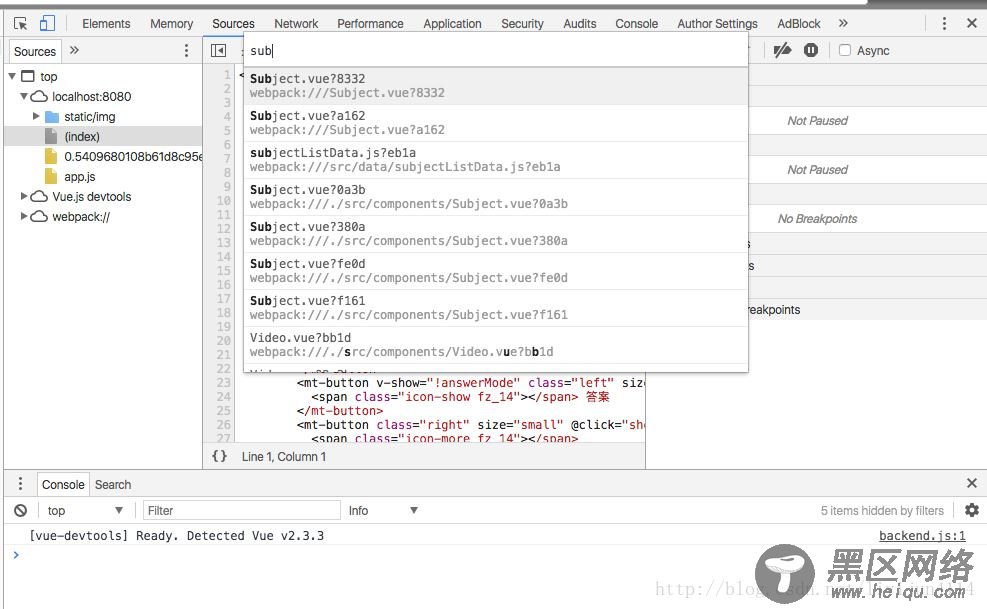Open the Security tab
Image resolution: width=987 pixels, height=609 pixels.
522,24
